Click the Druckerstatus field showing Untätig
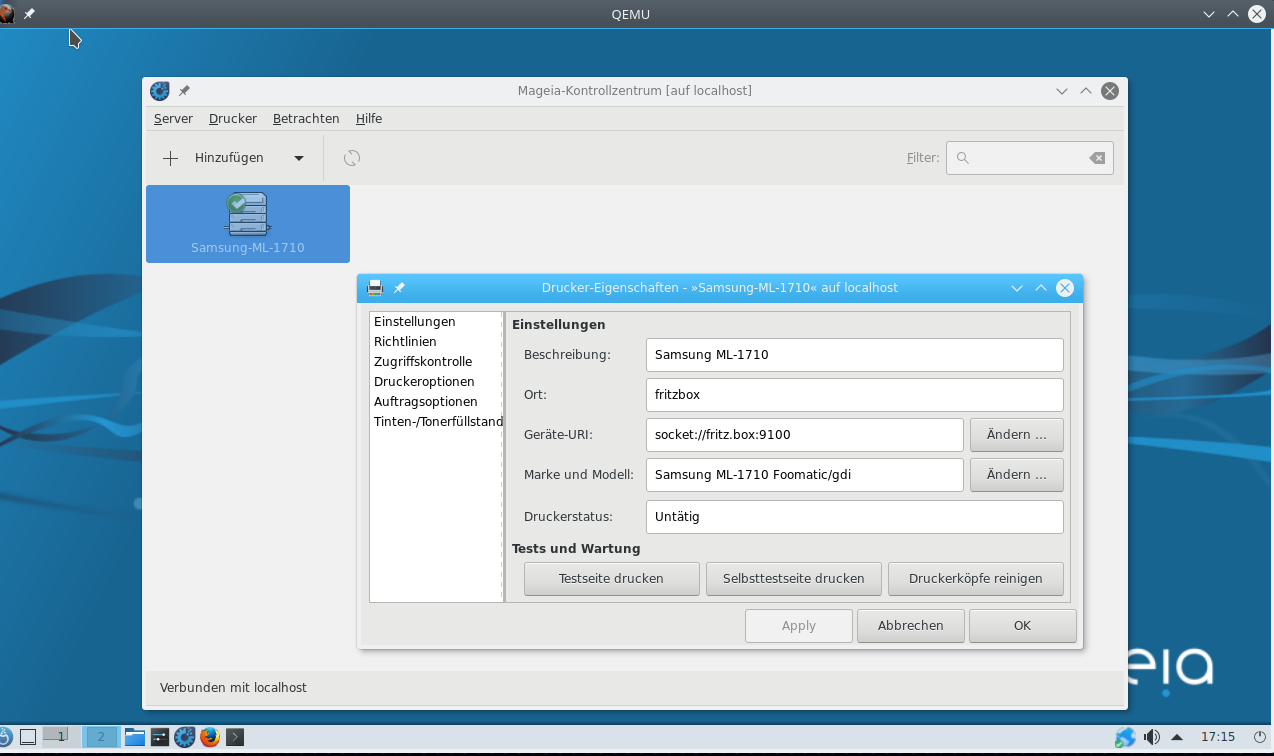The height and width of the screenshot is (756, 1274). [855, 517]
